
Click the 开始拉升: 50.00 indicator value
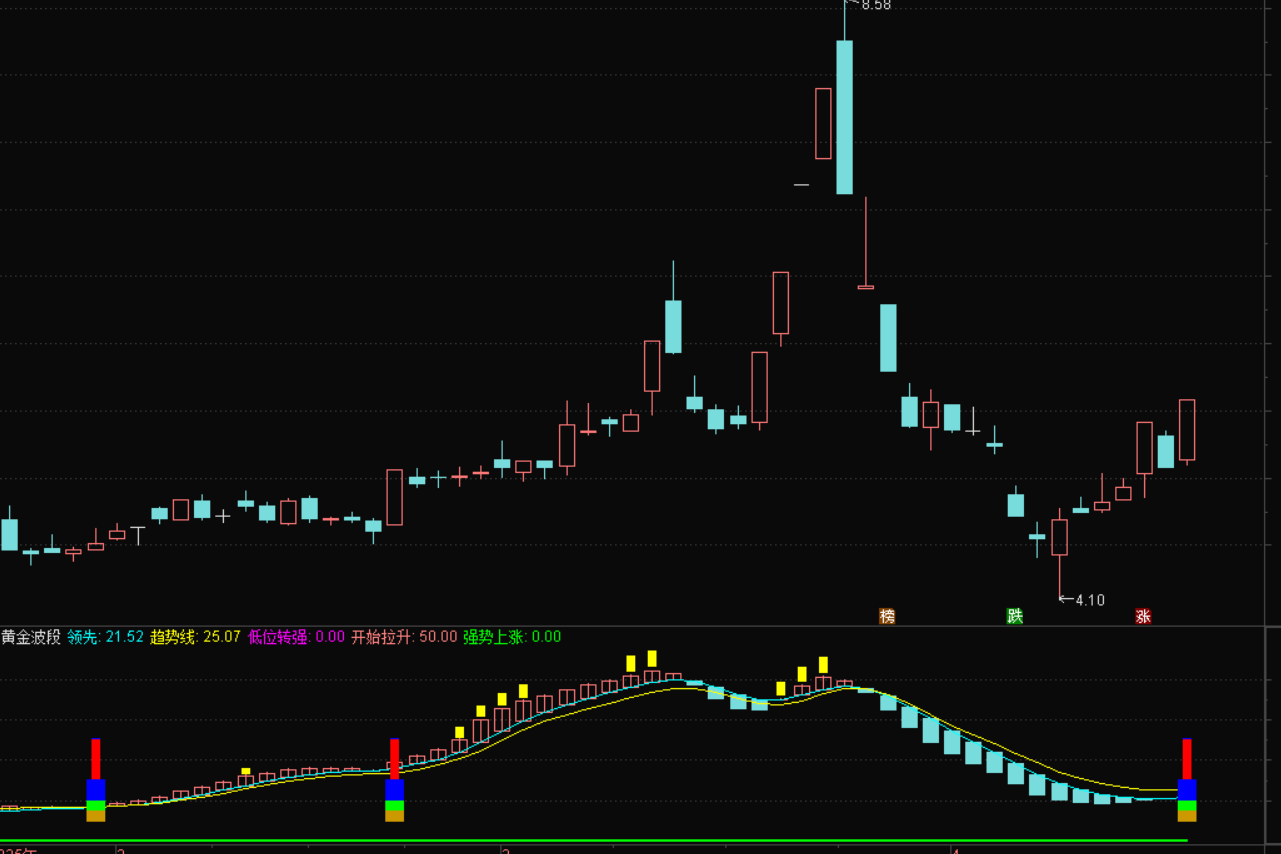point(404,637)
